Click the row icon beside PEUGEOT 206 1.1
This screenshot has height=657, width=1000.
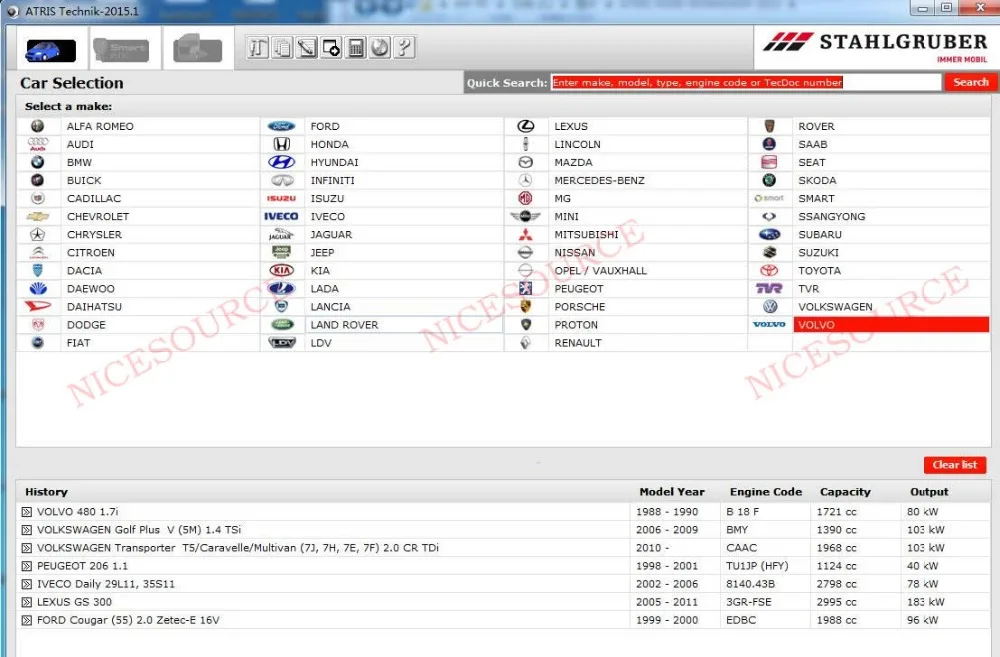26,566
